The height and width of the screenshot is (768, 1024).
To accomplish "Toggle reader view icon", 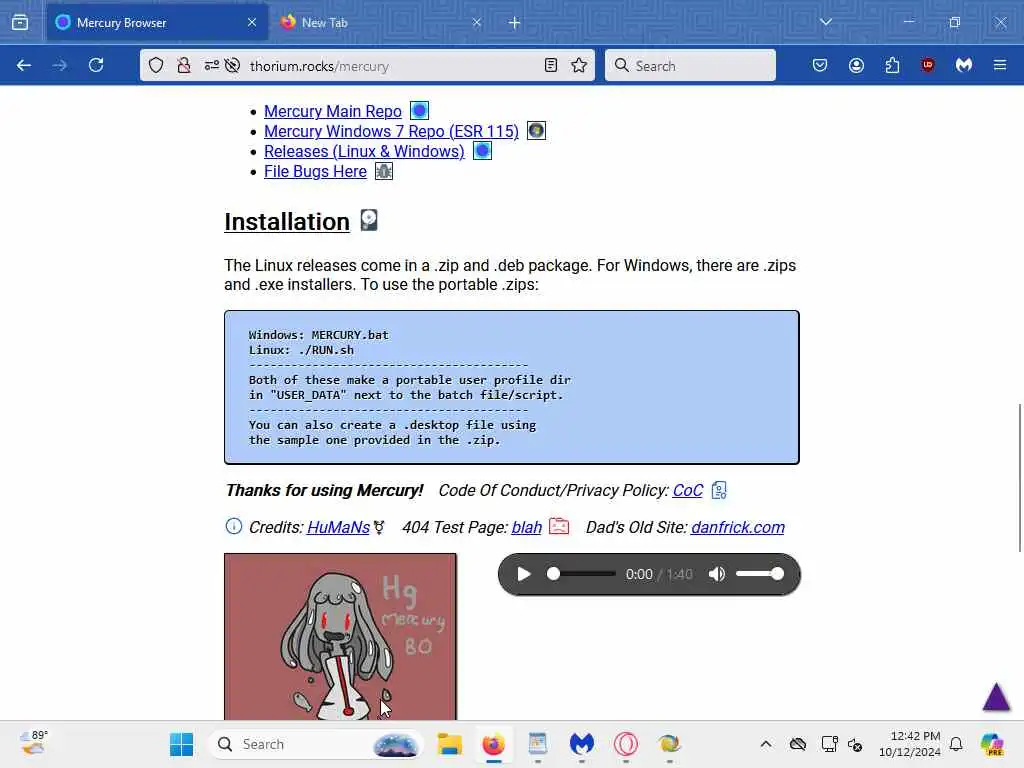I will coord(551,65).
